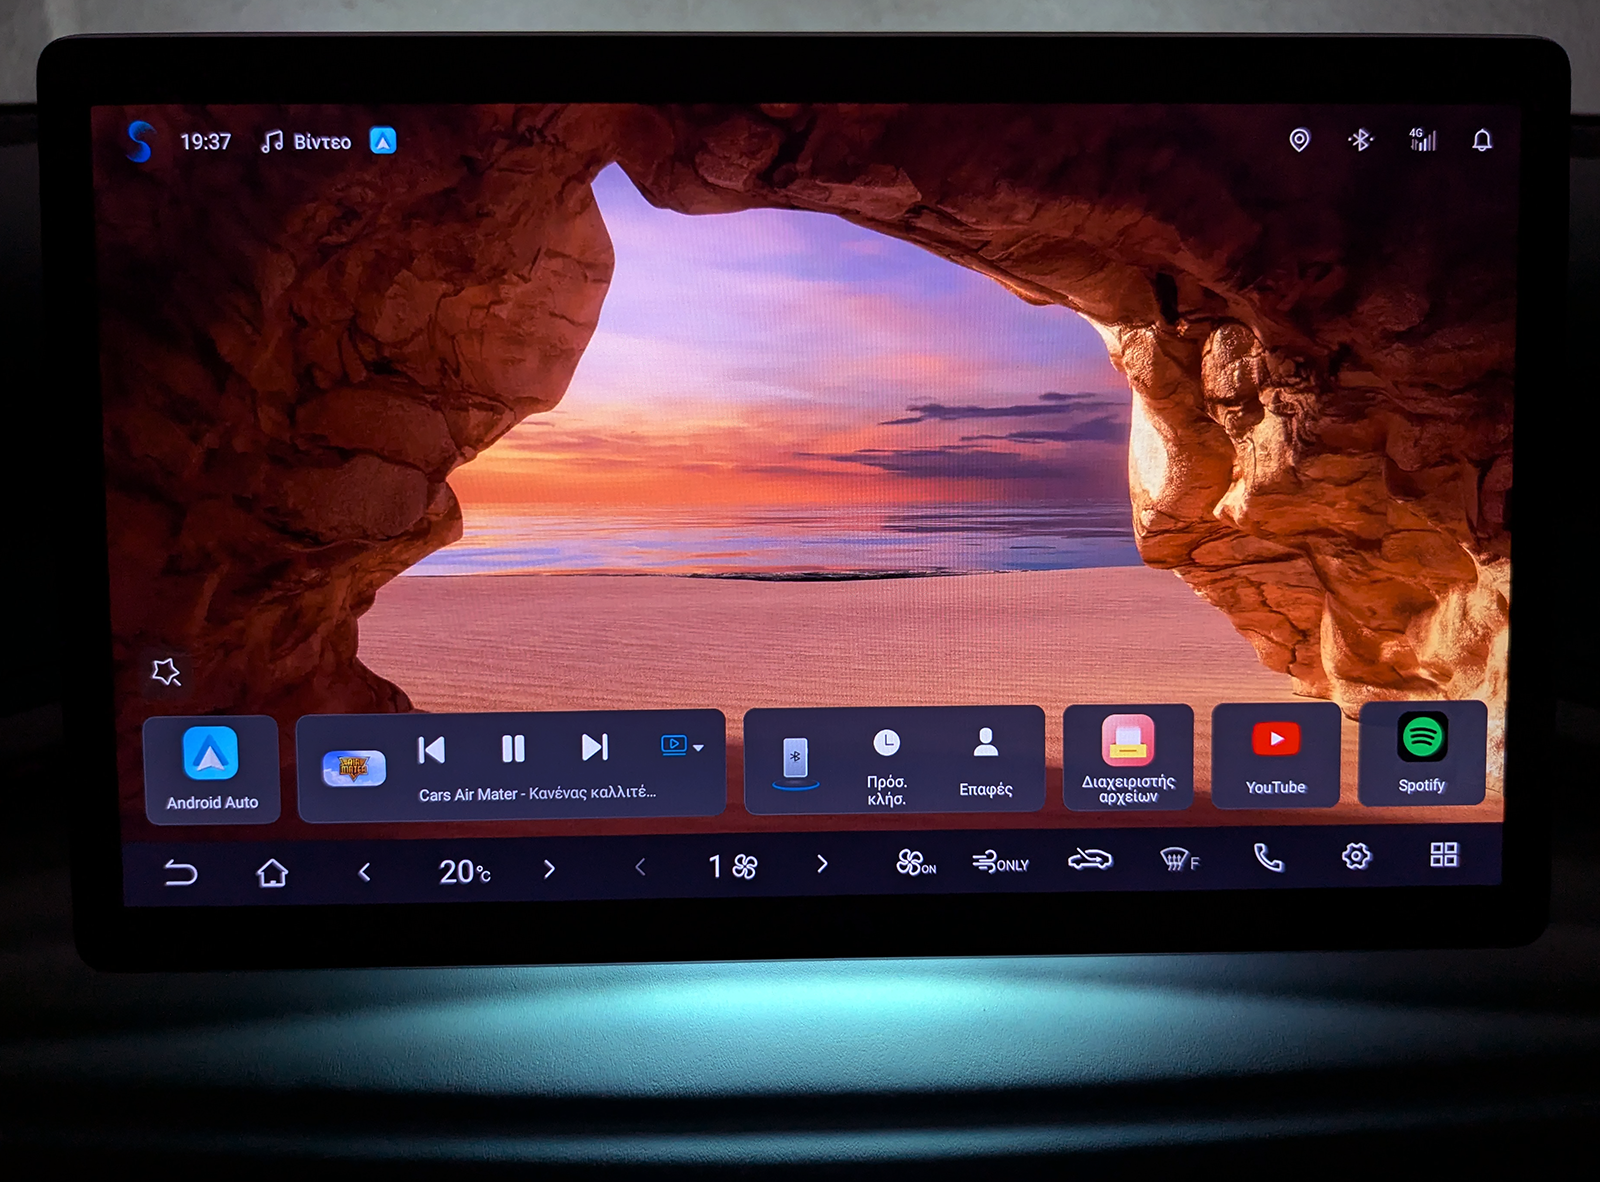Toggle front windshield defrost
This screenshot has height=1182, width=1600.
[x=1178, y=860]
